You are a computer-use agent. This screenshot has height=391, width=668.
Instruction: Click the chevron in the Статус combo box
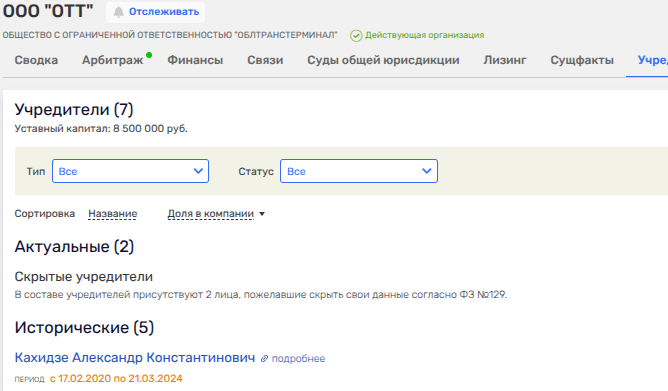tap(426, 171)
